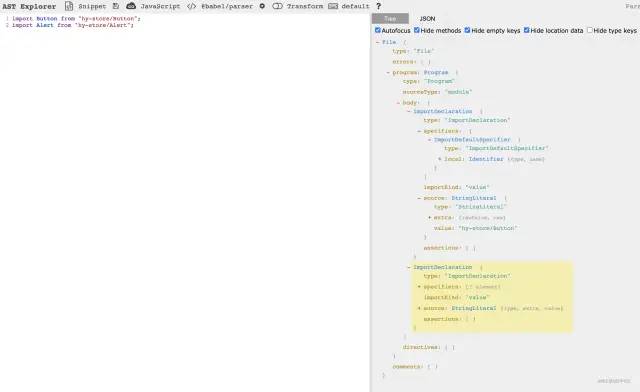Click the errors key row

coord(411,62)
